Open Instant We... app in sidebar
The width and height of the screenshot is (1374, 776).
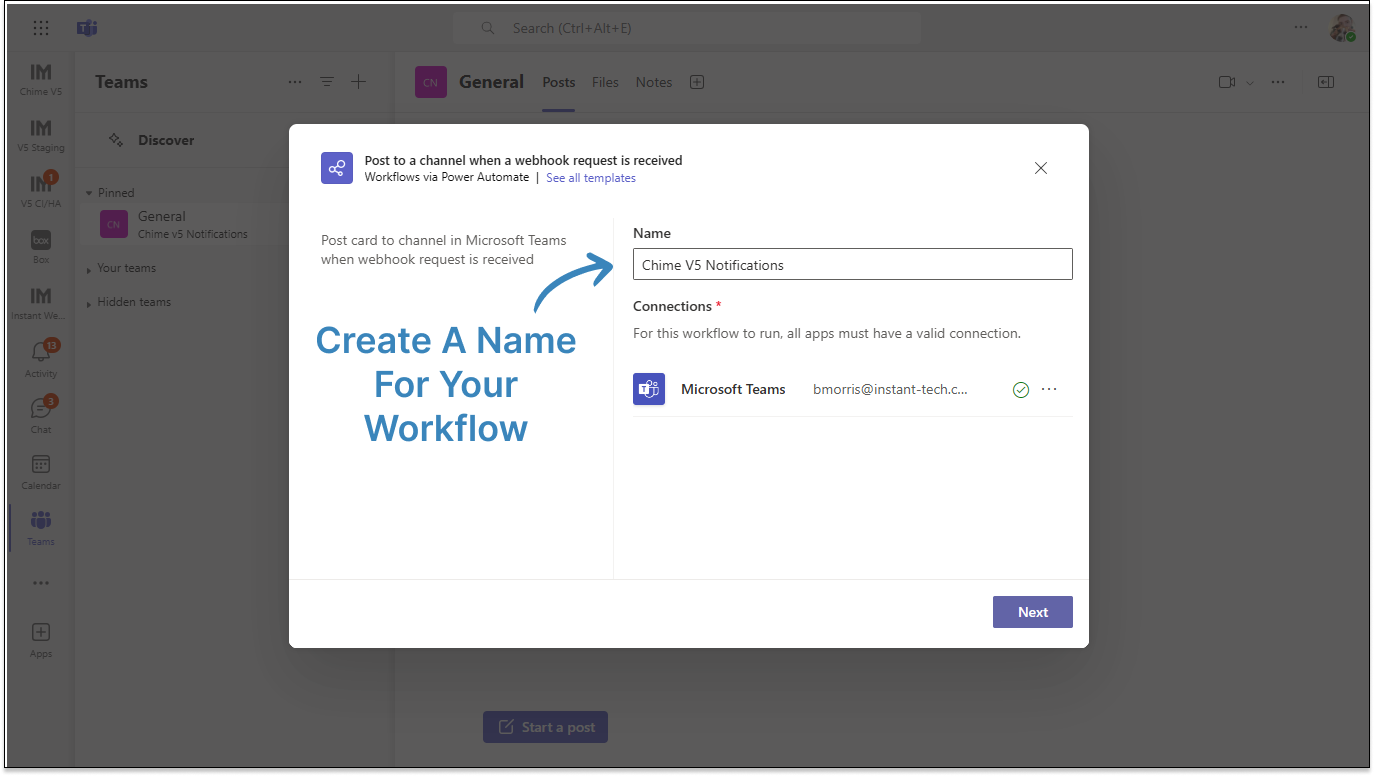(x=41, y=303)
